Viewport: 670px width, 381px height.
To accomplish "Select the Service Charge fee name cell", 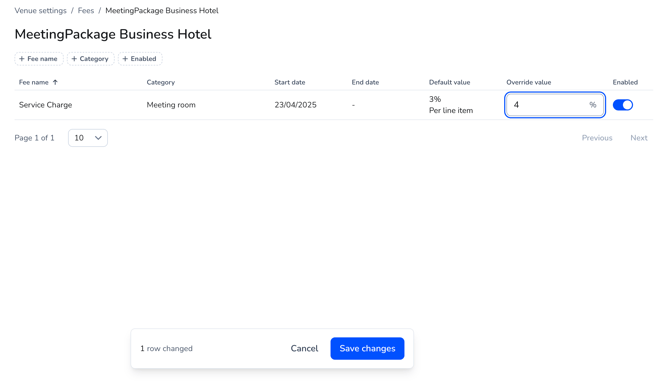I will 45,105.
